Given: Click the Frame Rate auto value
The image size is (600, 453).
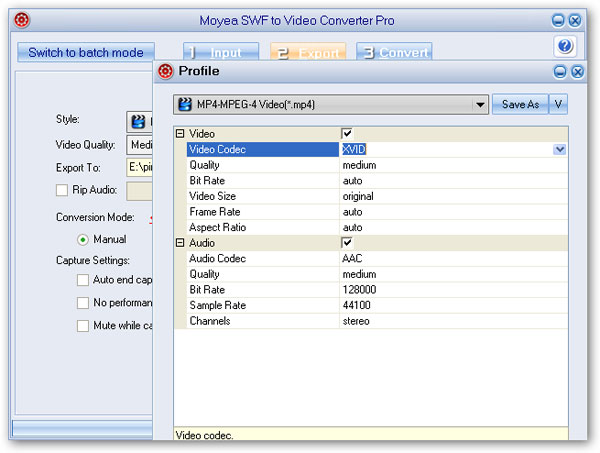Looking at the screenshot, I should tap(352, 212).
